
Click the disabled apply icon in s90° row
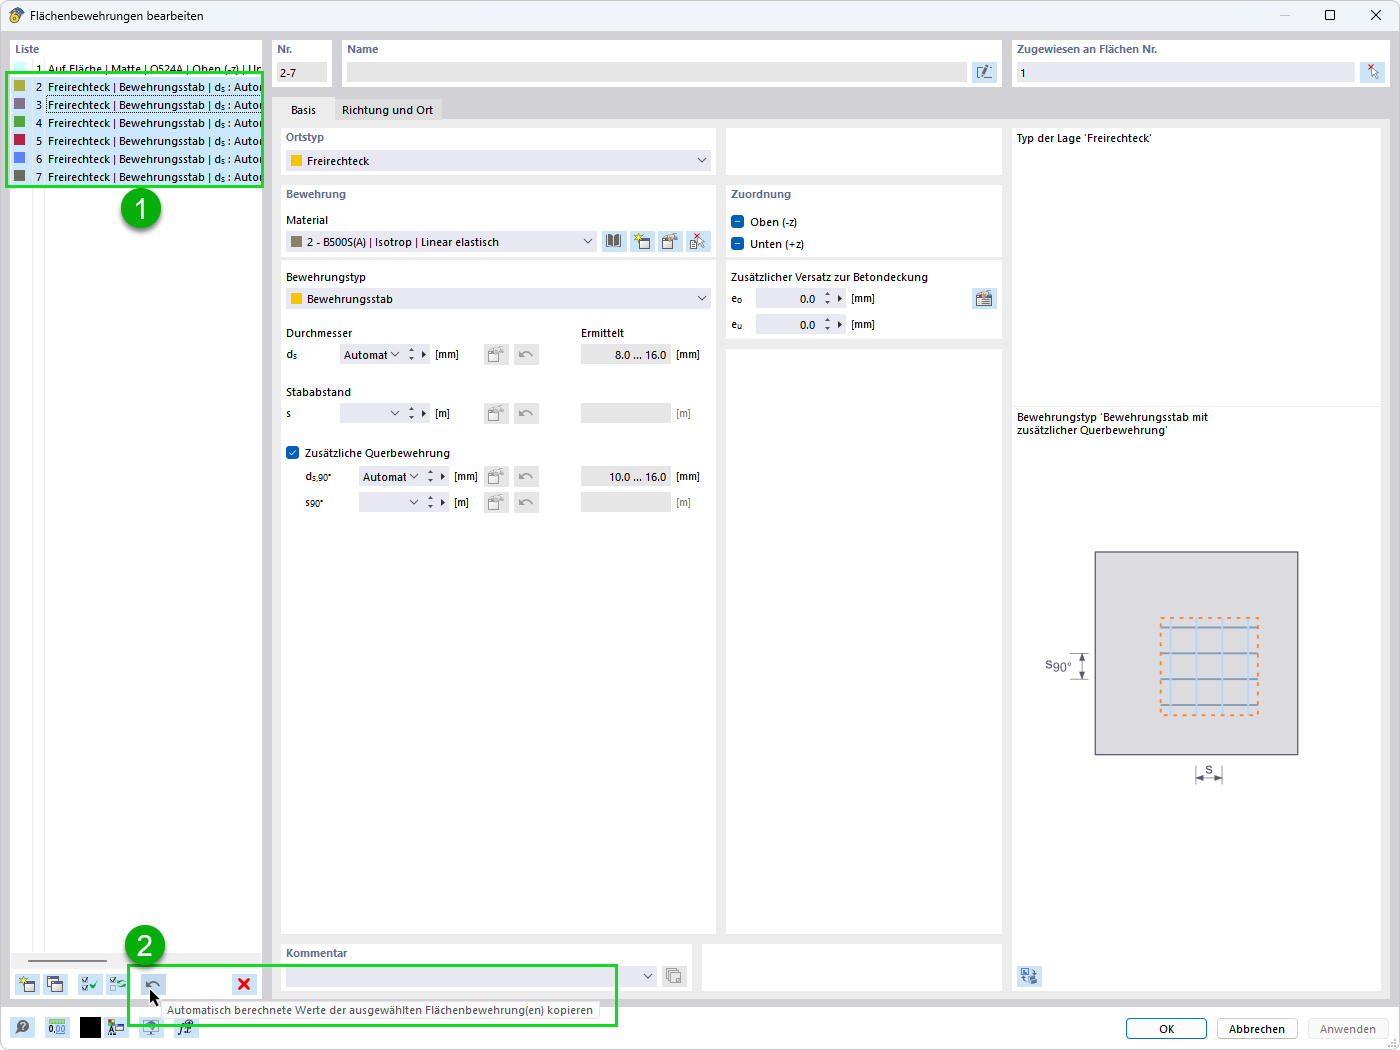point(496,502)
